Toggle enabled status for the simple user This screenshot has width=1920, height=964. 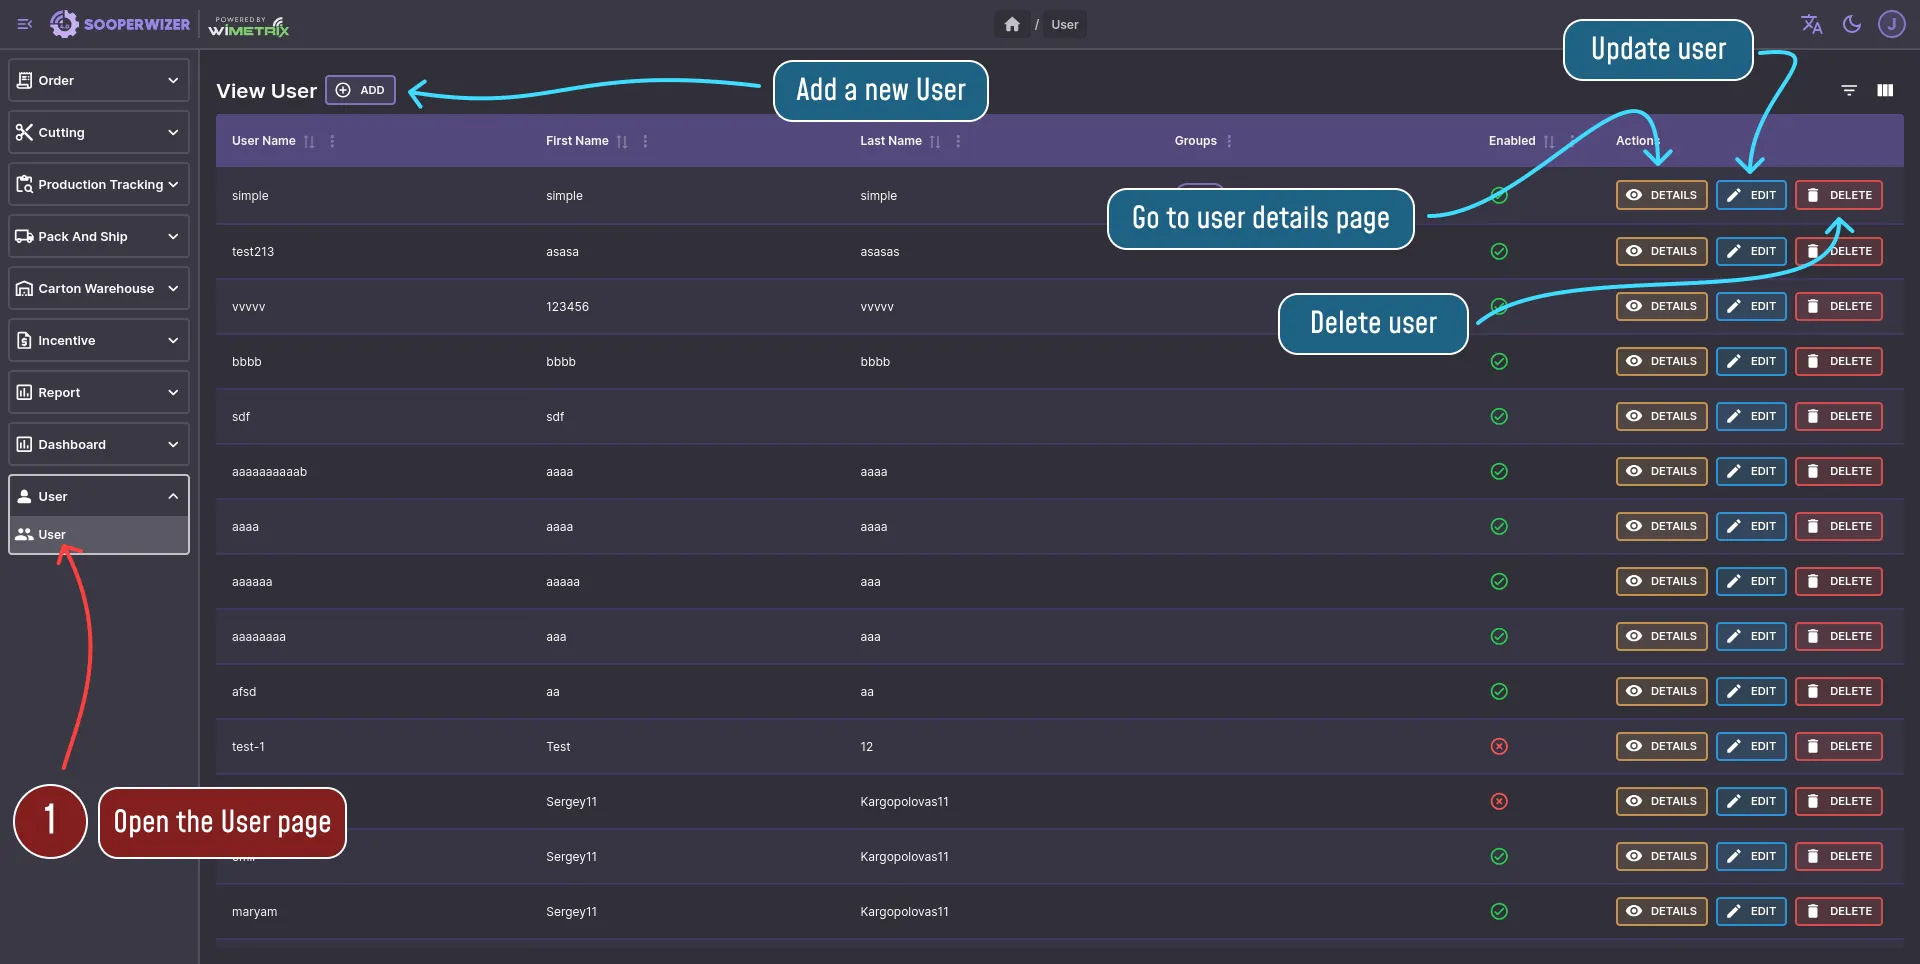(1498, 196)
